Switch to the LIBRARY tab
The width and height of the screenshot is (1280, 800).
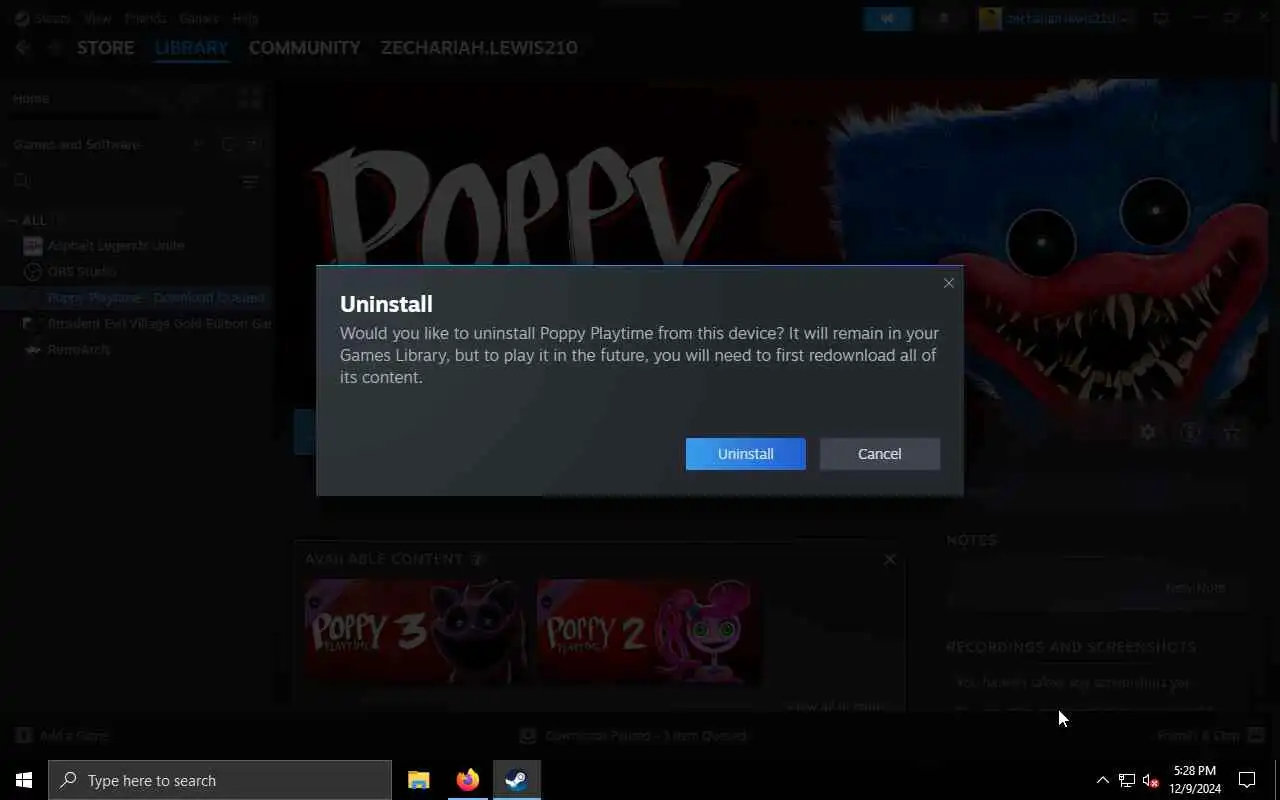click(191, 47)
